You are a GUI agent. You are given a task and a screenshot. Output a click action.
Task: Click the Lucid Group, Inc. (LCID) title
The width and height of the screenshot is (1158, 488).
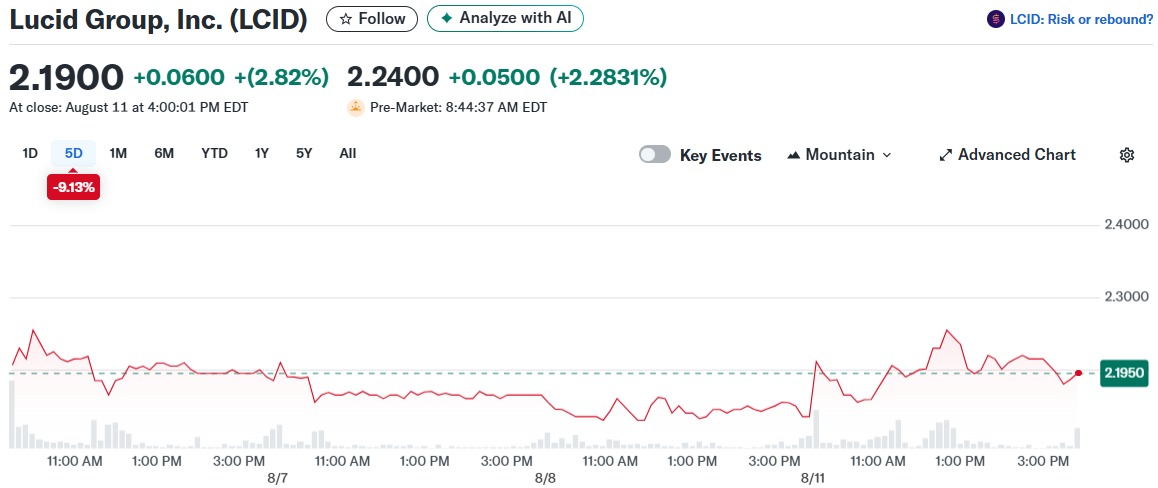158,20
